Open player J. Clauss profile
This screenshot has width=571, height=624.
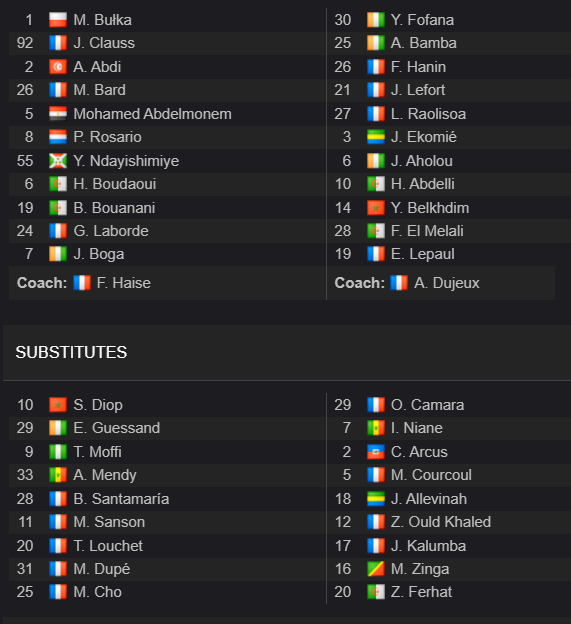(x=104, y=43)
